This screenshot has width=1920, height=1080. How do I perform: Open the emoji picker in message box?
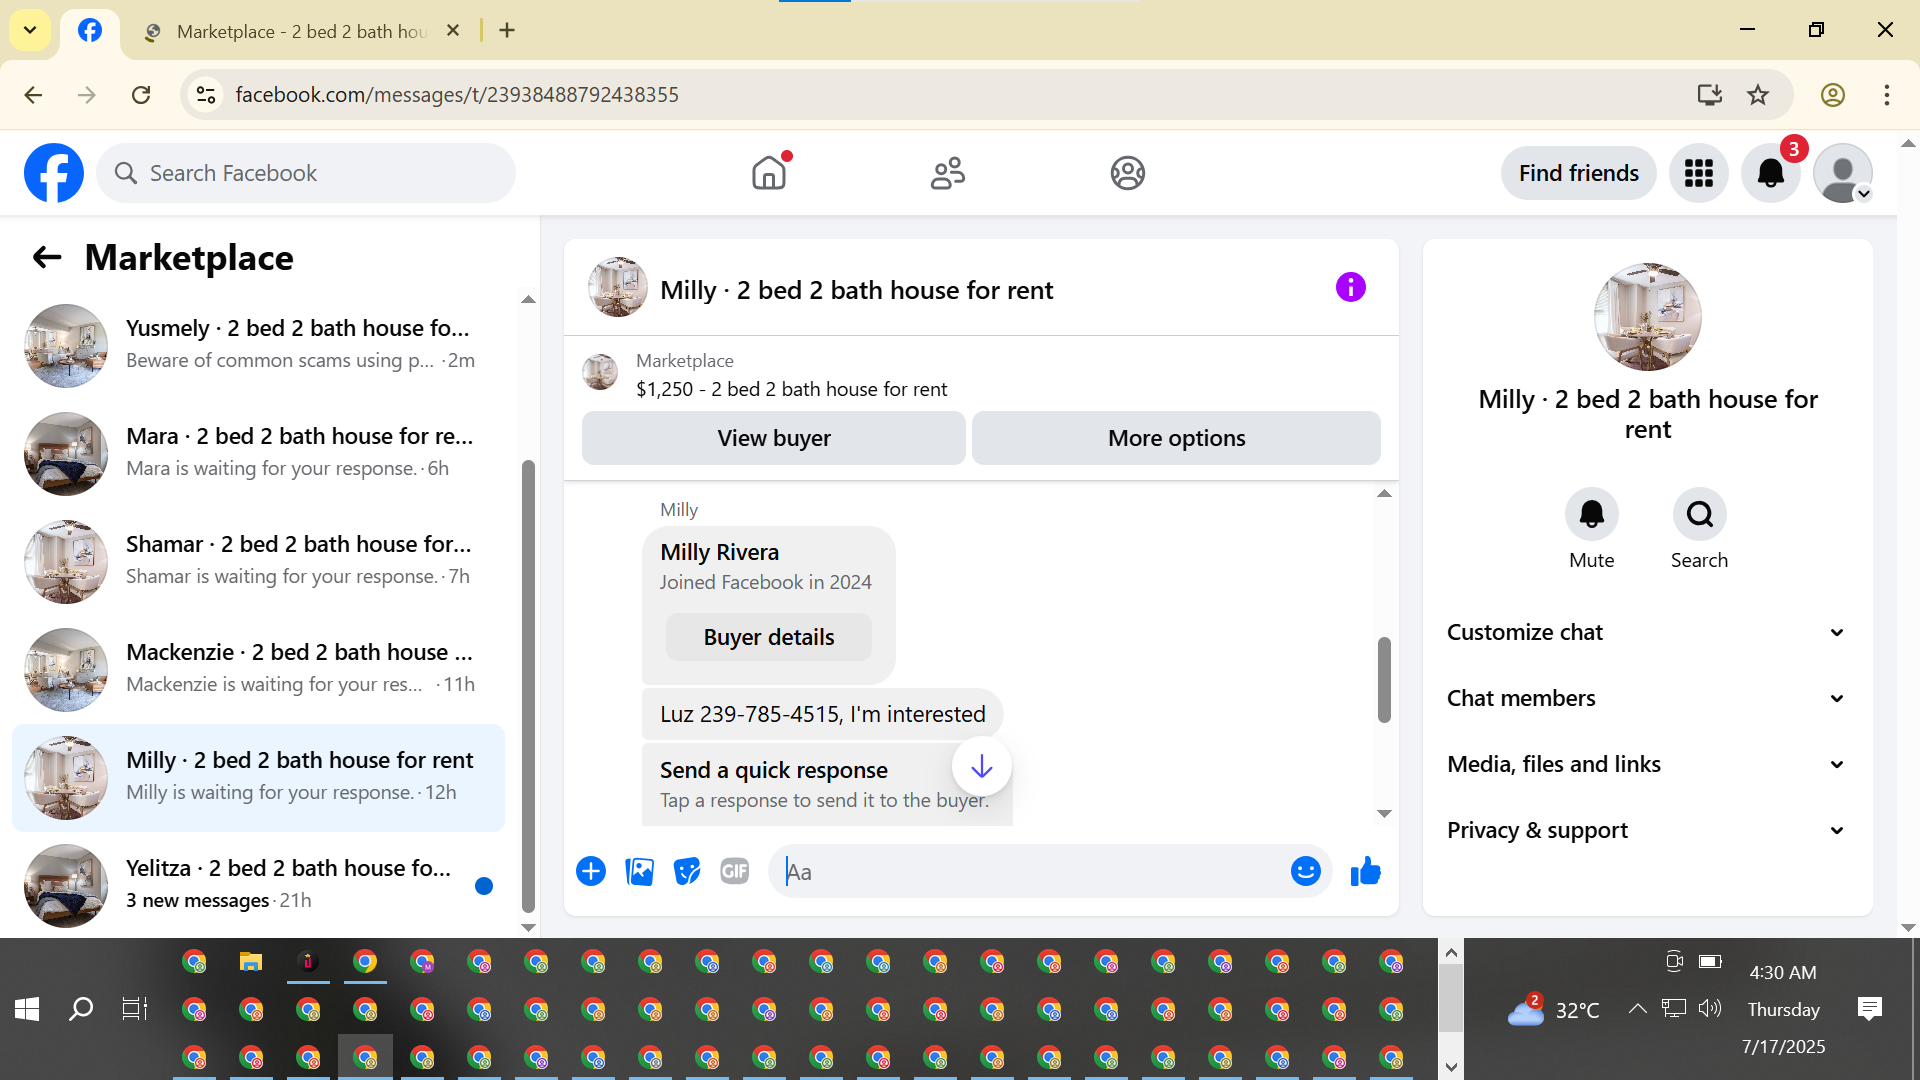coord(1305,872)
